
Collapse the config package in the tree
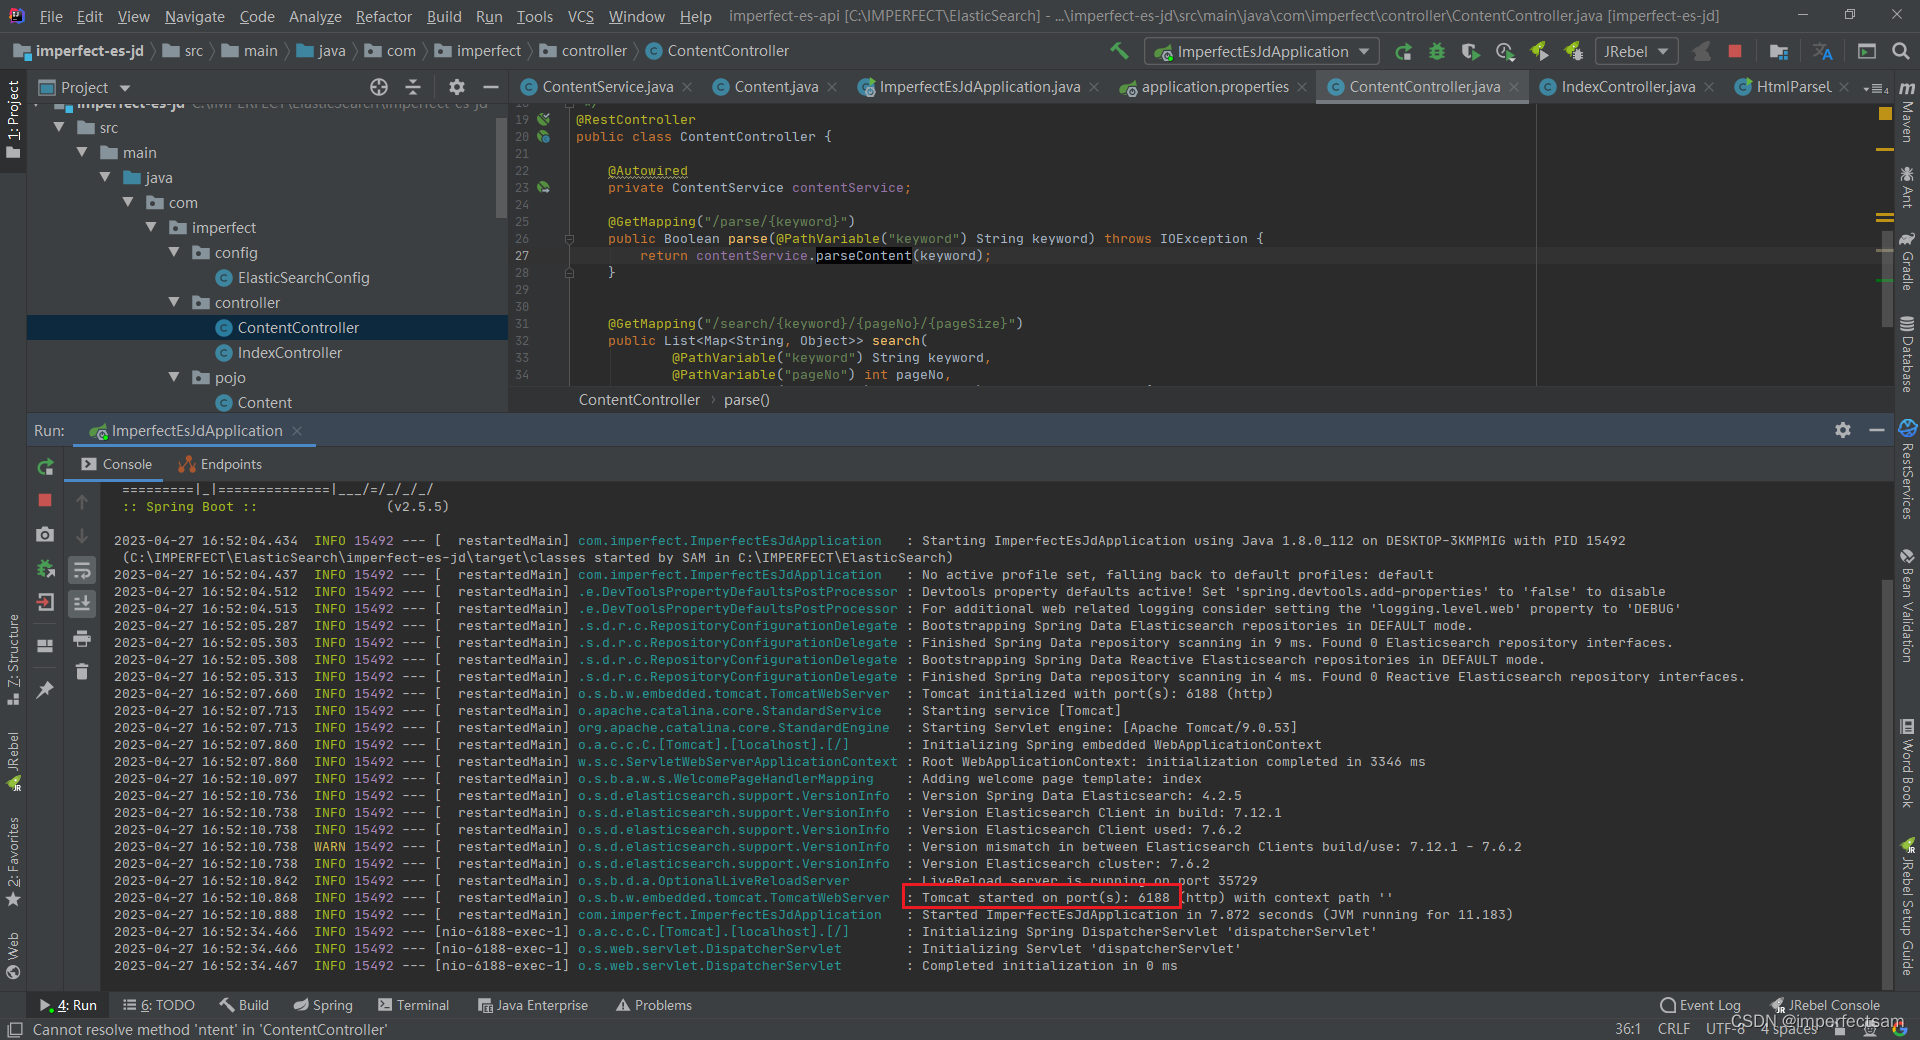[x=174, y=252]
